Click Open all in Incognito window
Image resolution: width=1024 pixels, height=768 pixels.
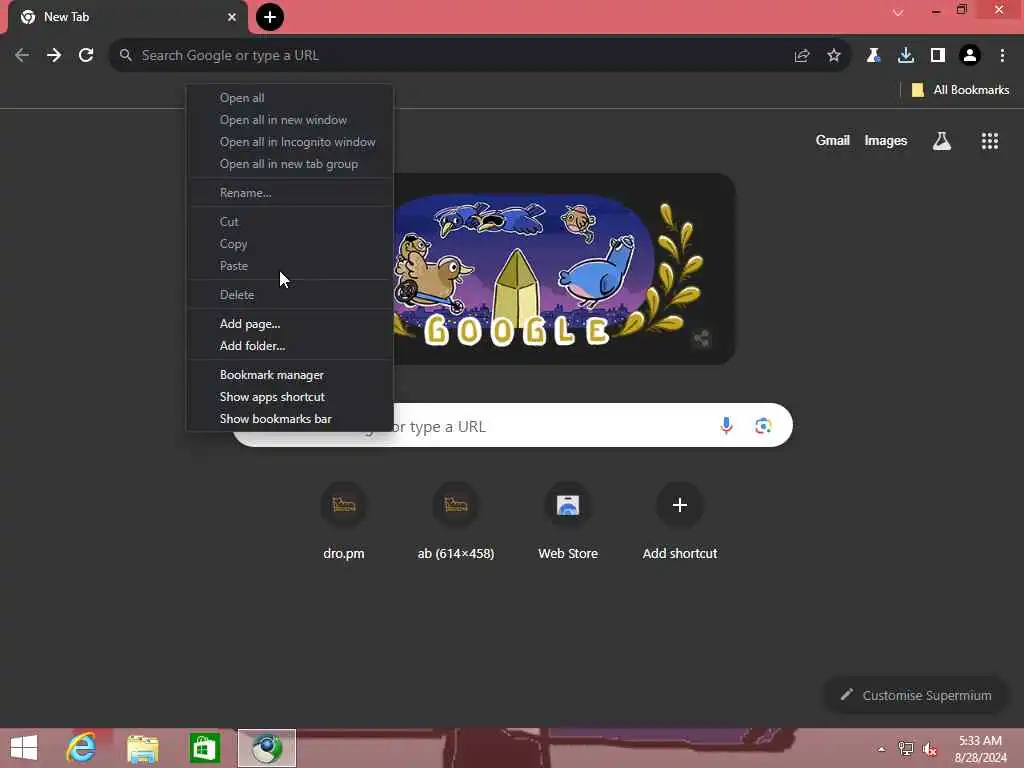[x=290, y=142]
